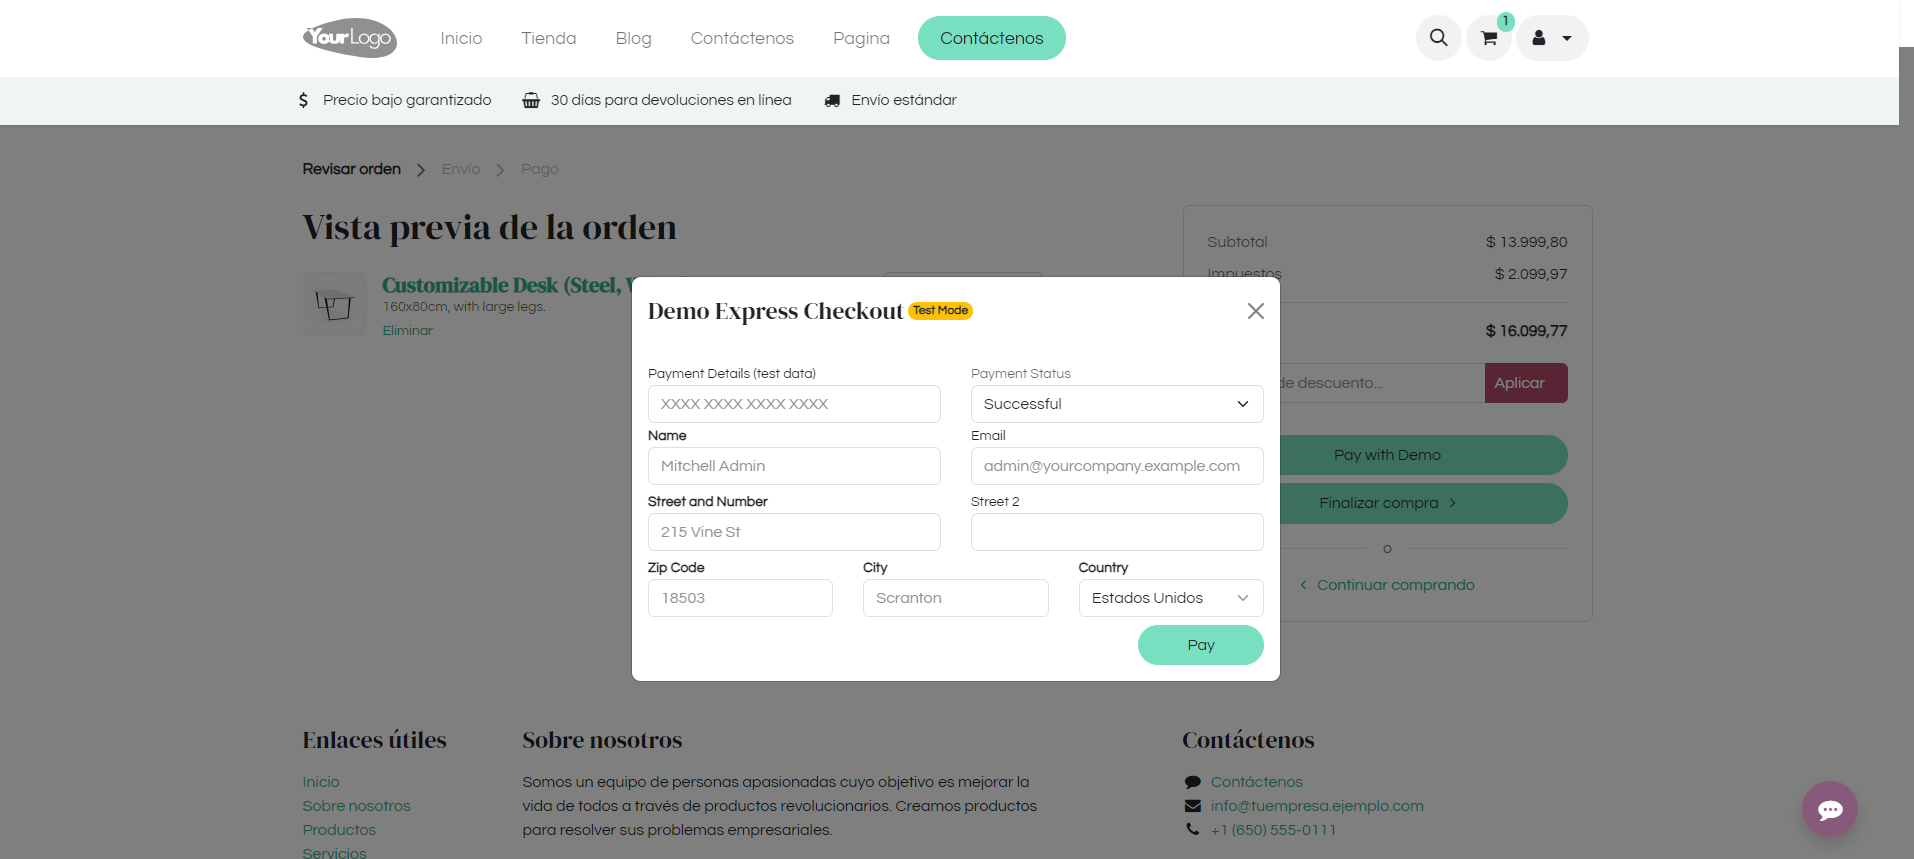Image resolution: width=1914 pixels, height=859 pixels.
Task: Click into the Street 2 field
Action: (x=1116, y=532)
